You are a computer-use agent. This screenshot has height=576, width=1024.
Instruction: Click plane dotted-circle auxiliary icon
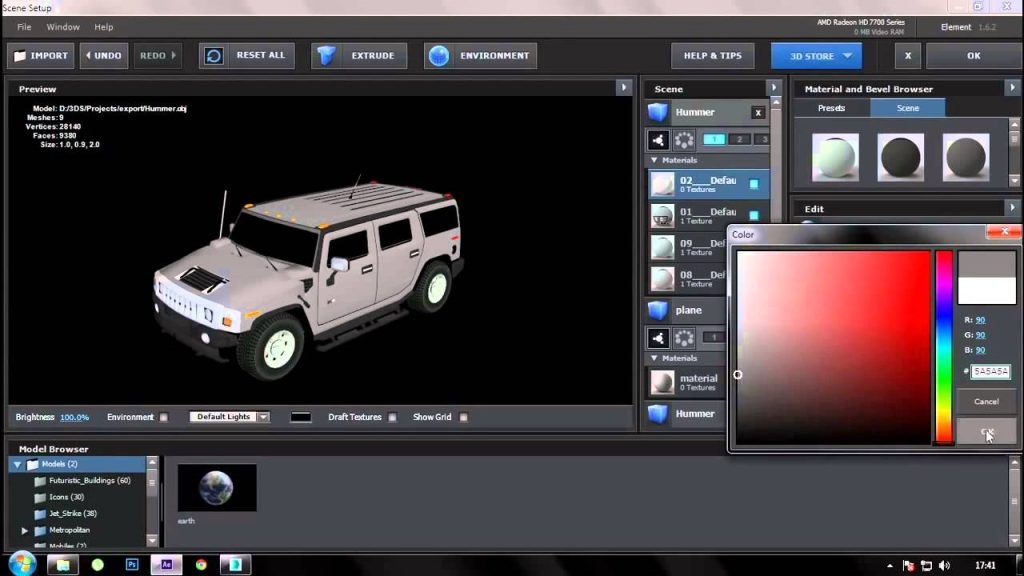684,338
